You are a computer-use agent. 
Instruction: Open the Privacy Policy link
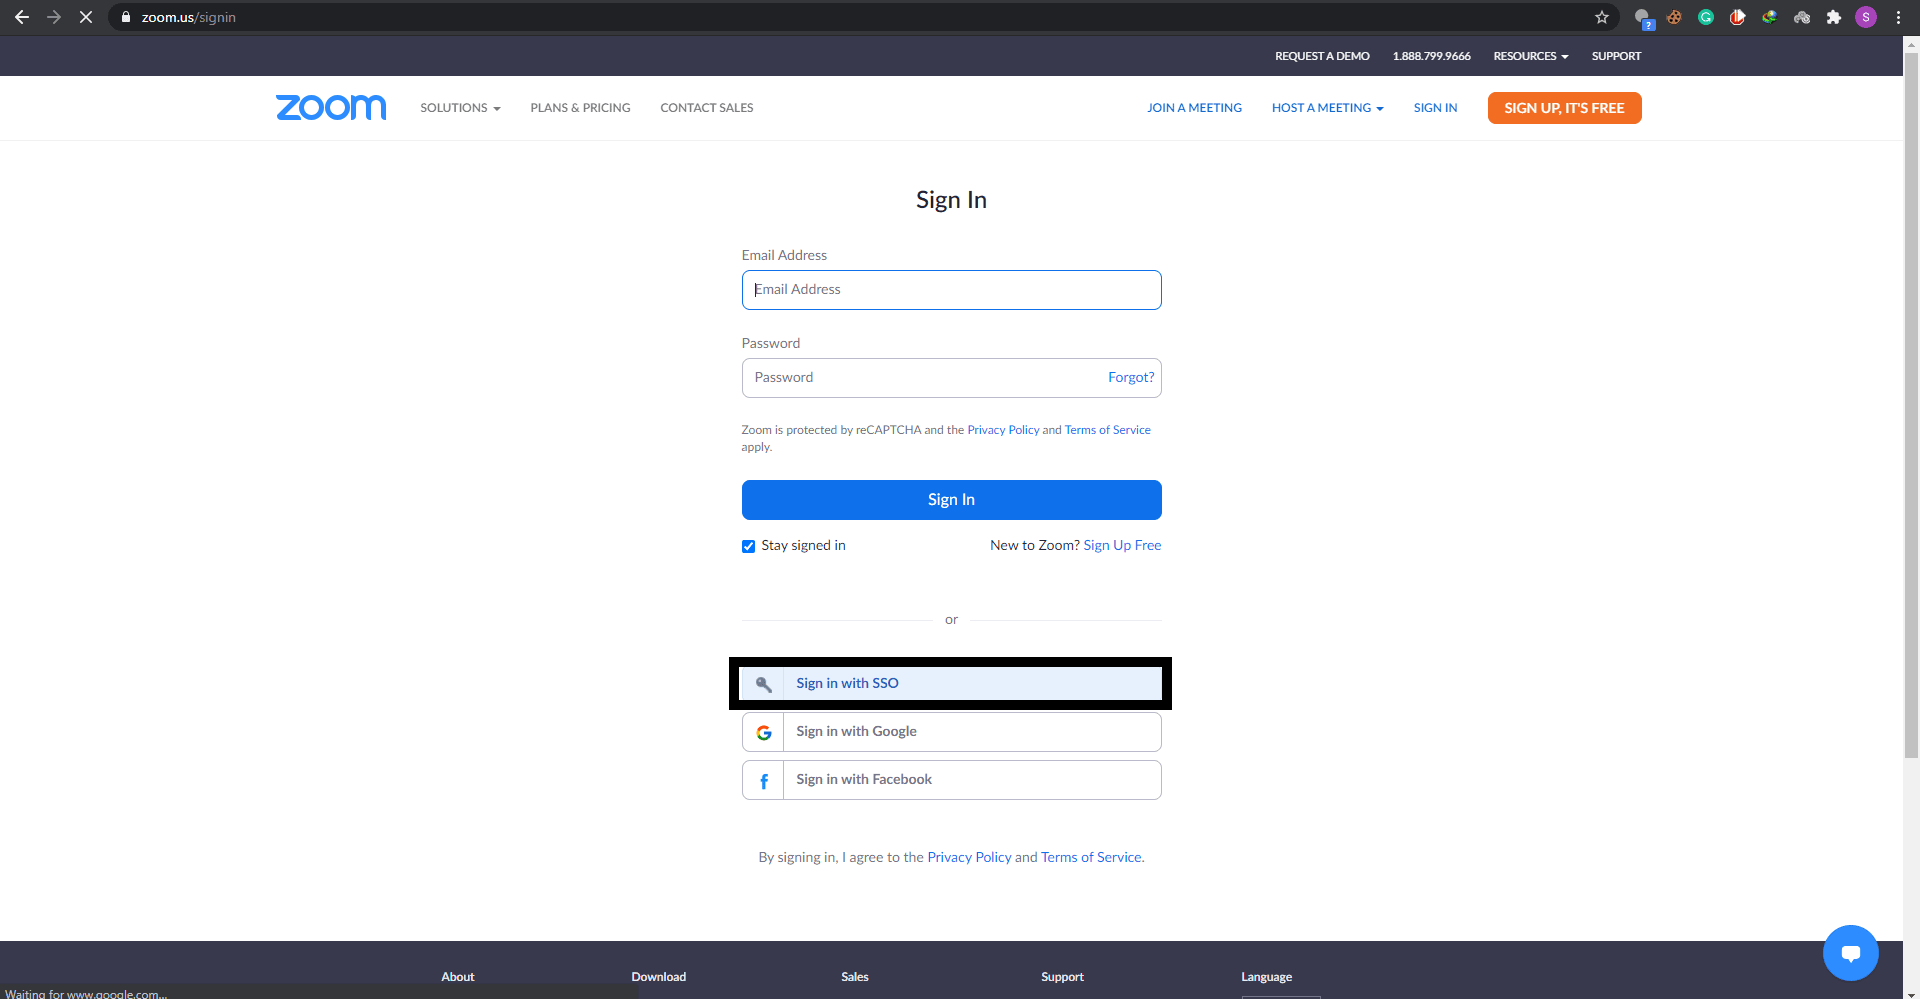1002,429
